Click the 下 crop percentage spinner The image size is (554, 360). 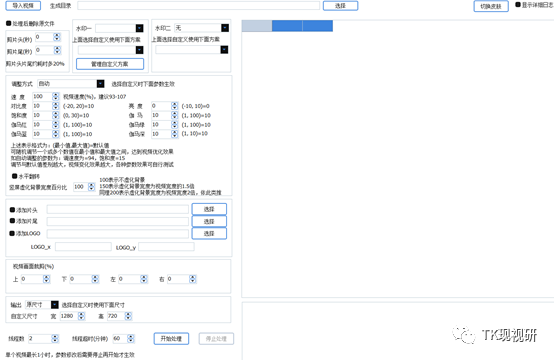95,279
